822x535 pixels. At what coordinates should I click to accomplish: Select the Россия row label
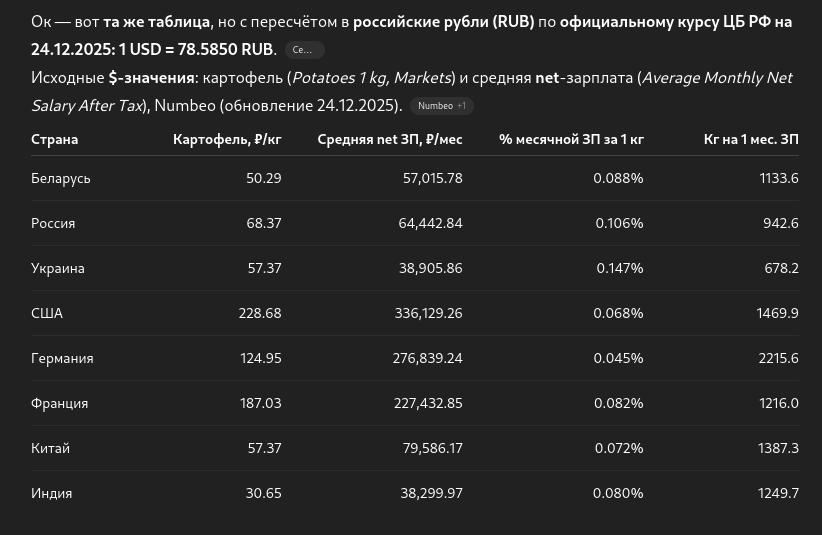(53, 223)
